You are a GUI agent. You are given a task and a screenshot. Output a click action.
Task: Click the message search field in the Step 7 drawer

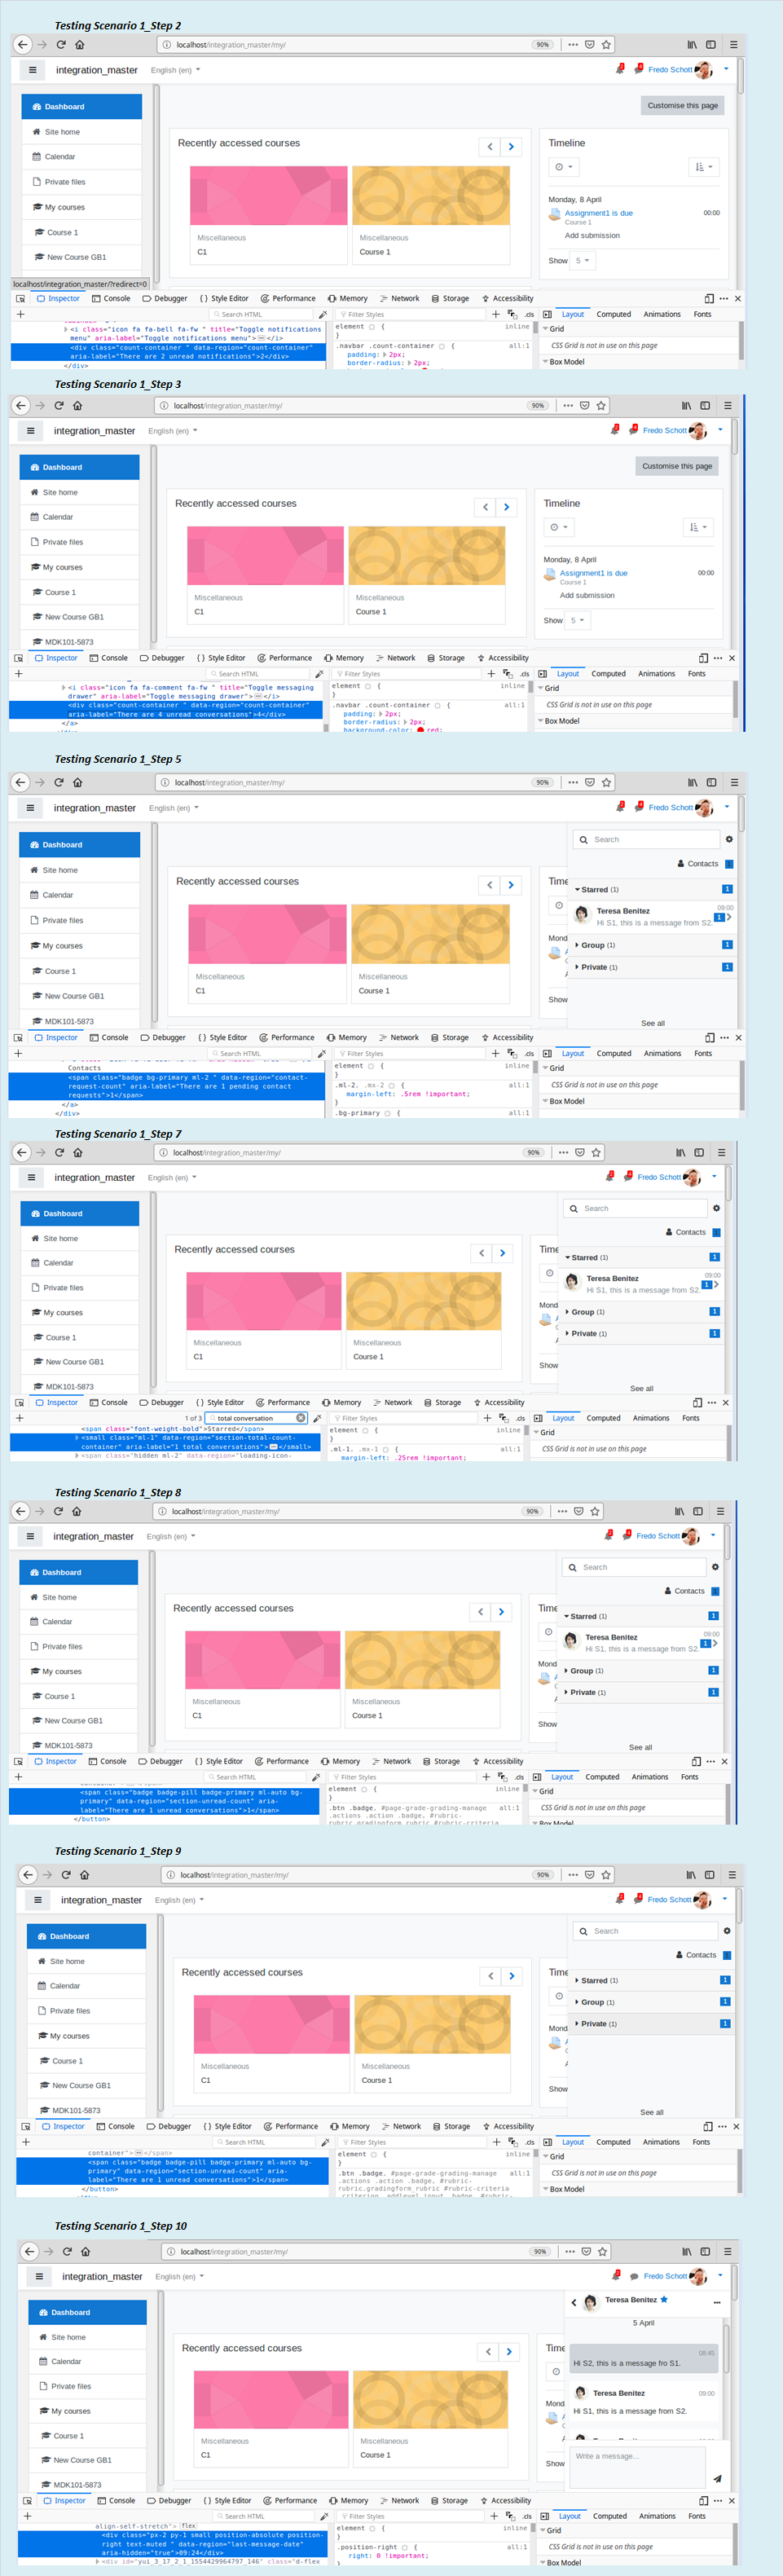point(636,1208)
